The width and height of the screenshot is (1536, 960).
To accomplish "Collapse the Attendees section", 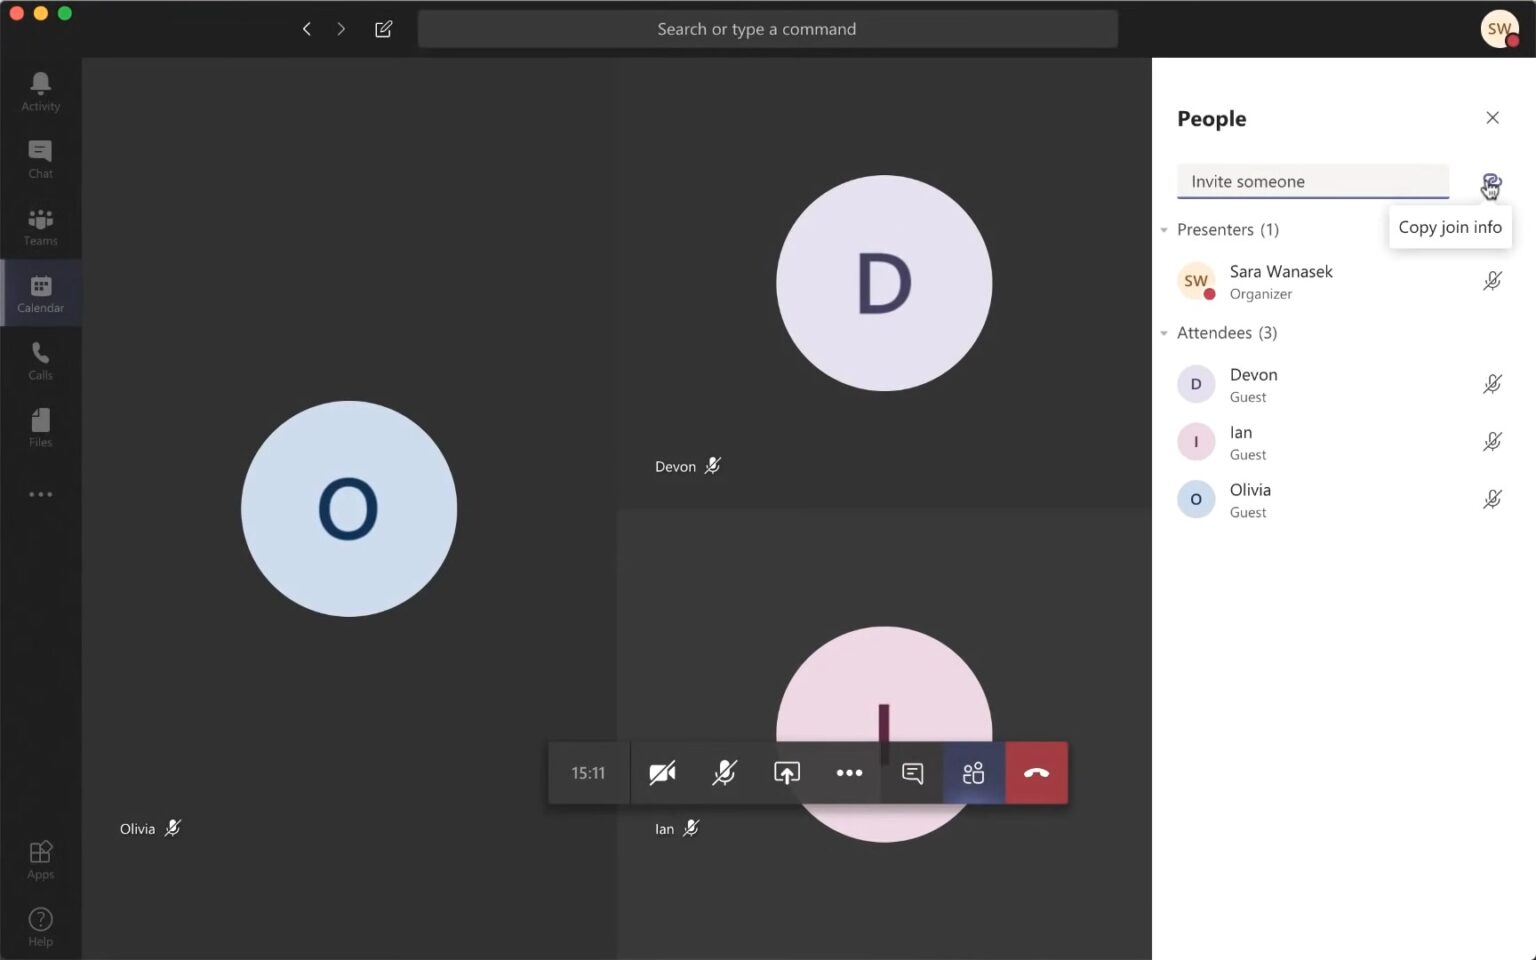I will tap(1164, 333).
